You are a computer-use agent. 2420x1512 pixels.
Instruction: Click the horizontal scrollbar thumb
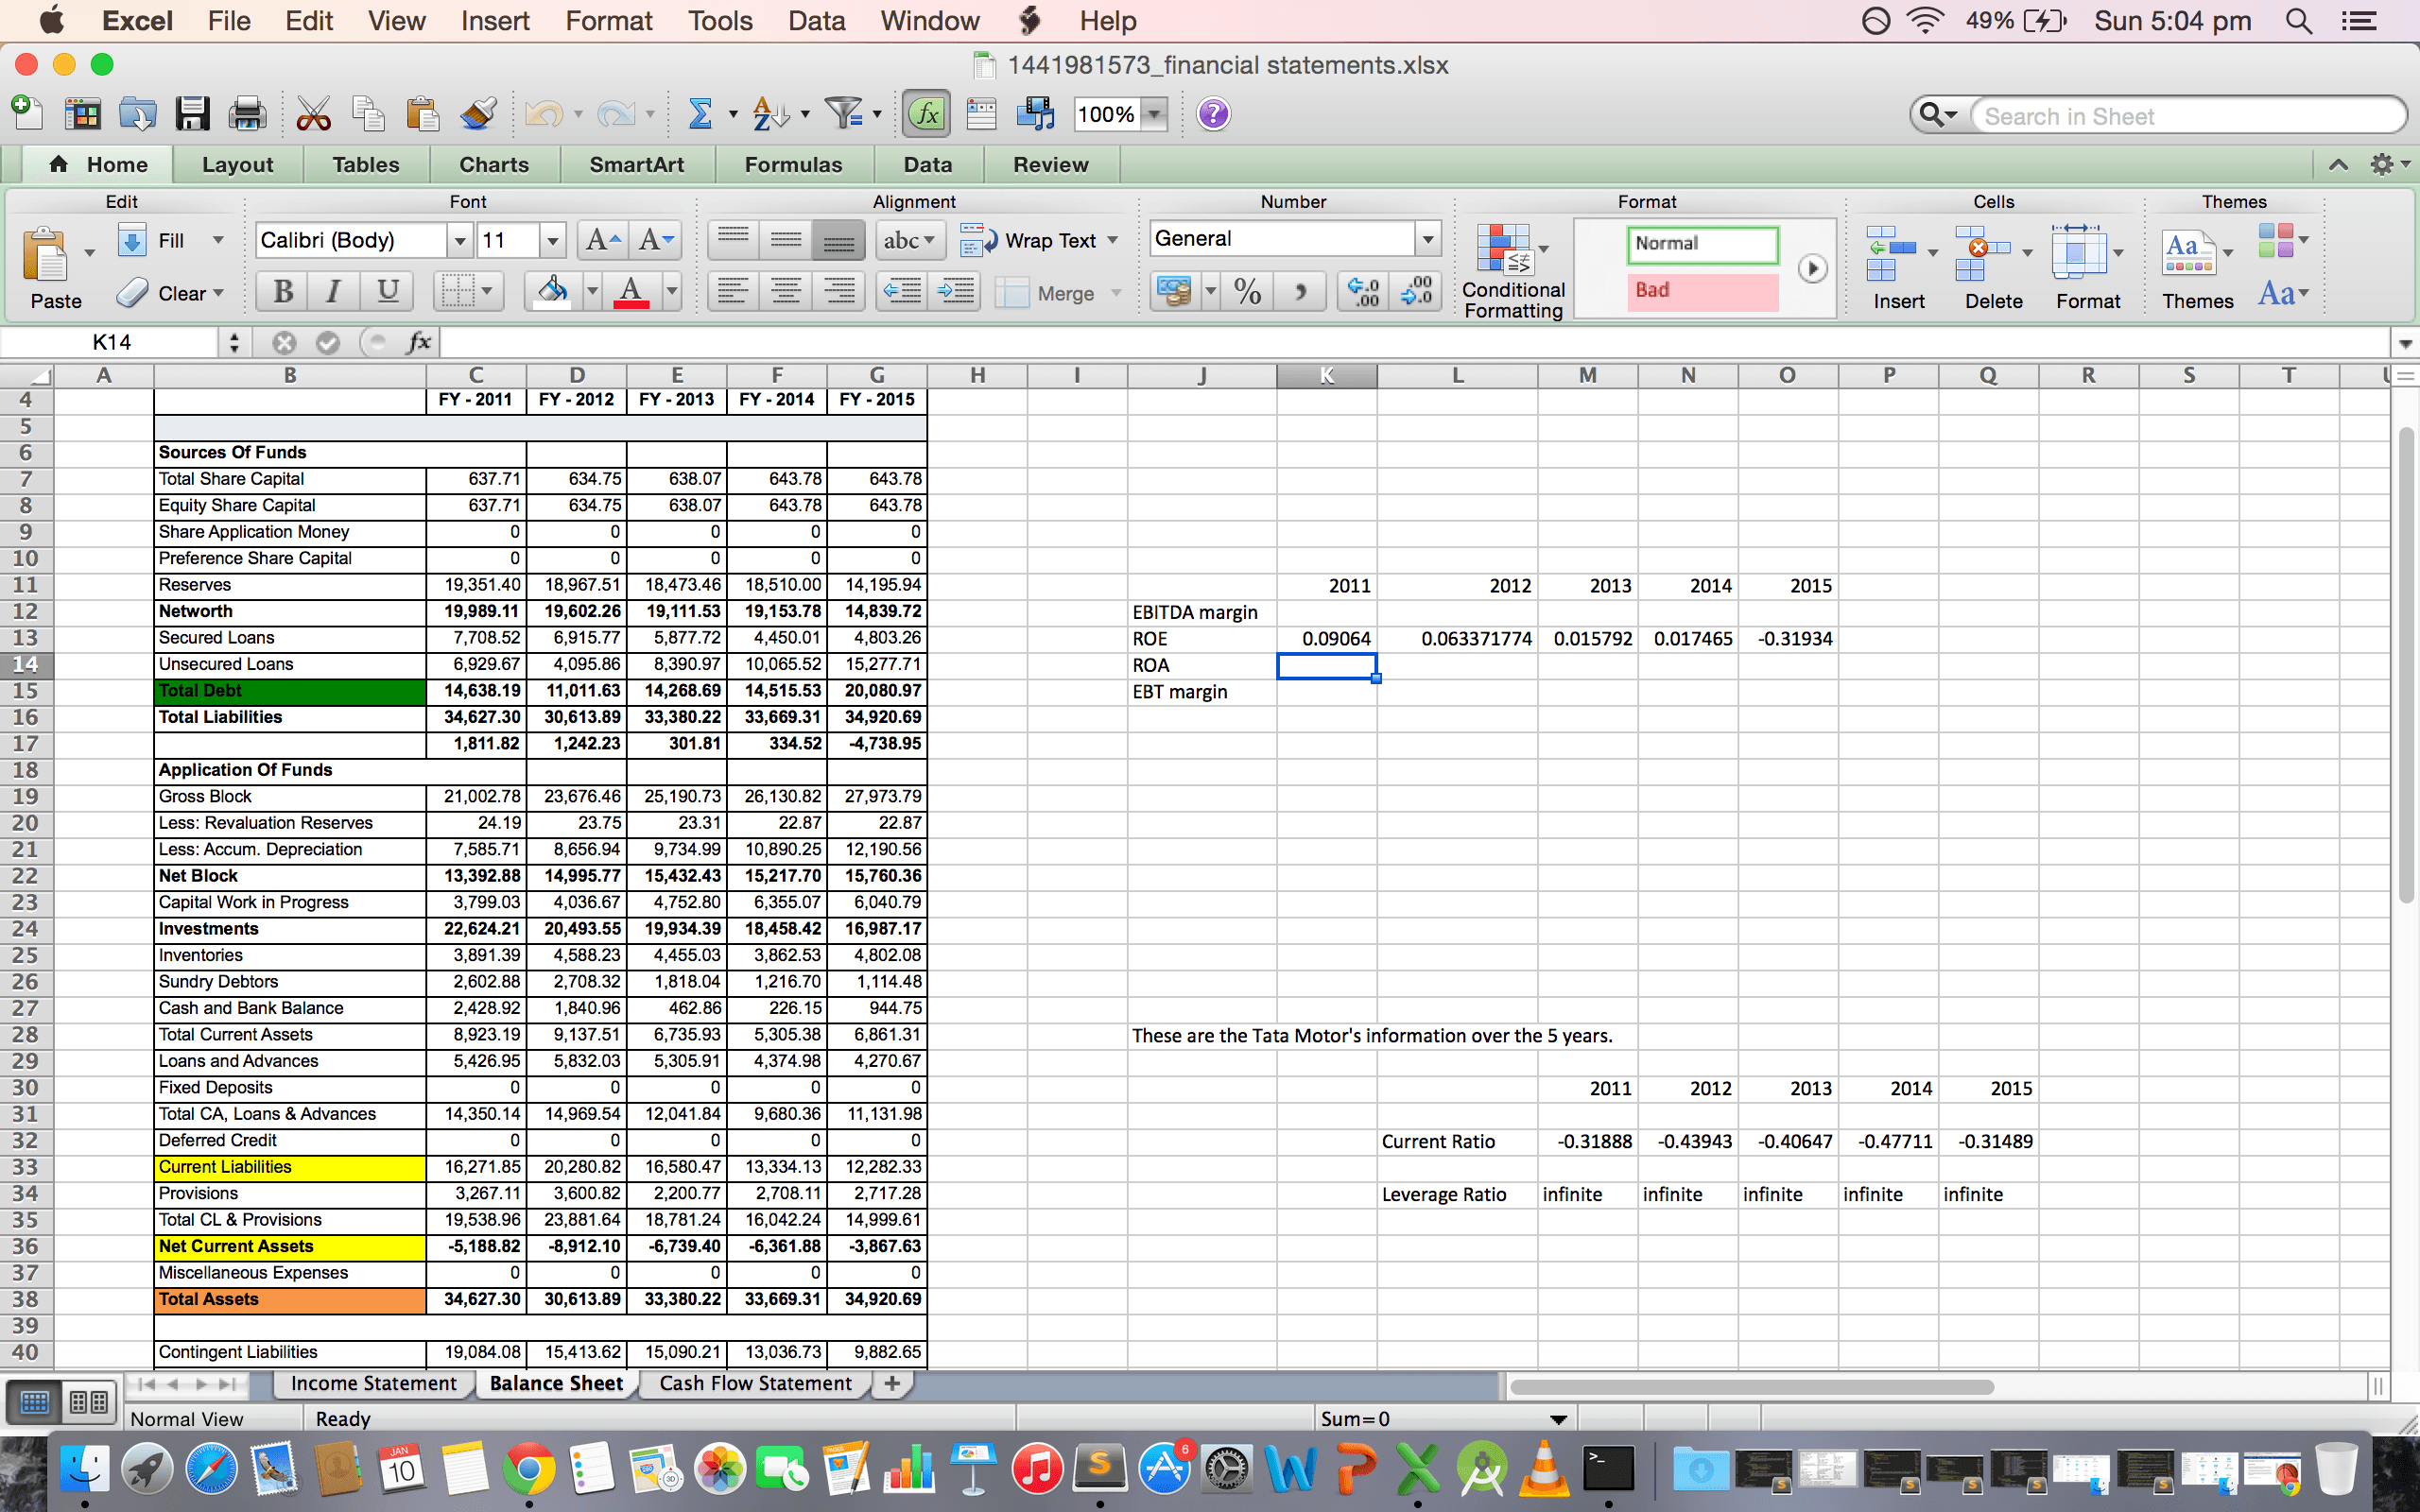click(1751, 1387)
